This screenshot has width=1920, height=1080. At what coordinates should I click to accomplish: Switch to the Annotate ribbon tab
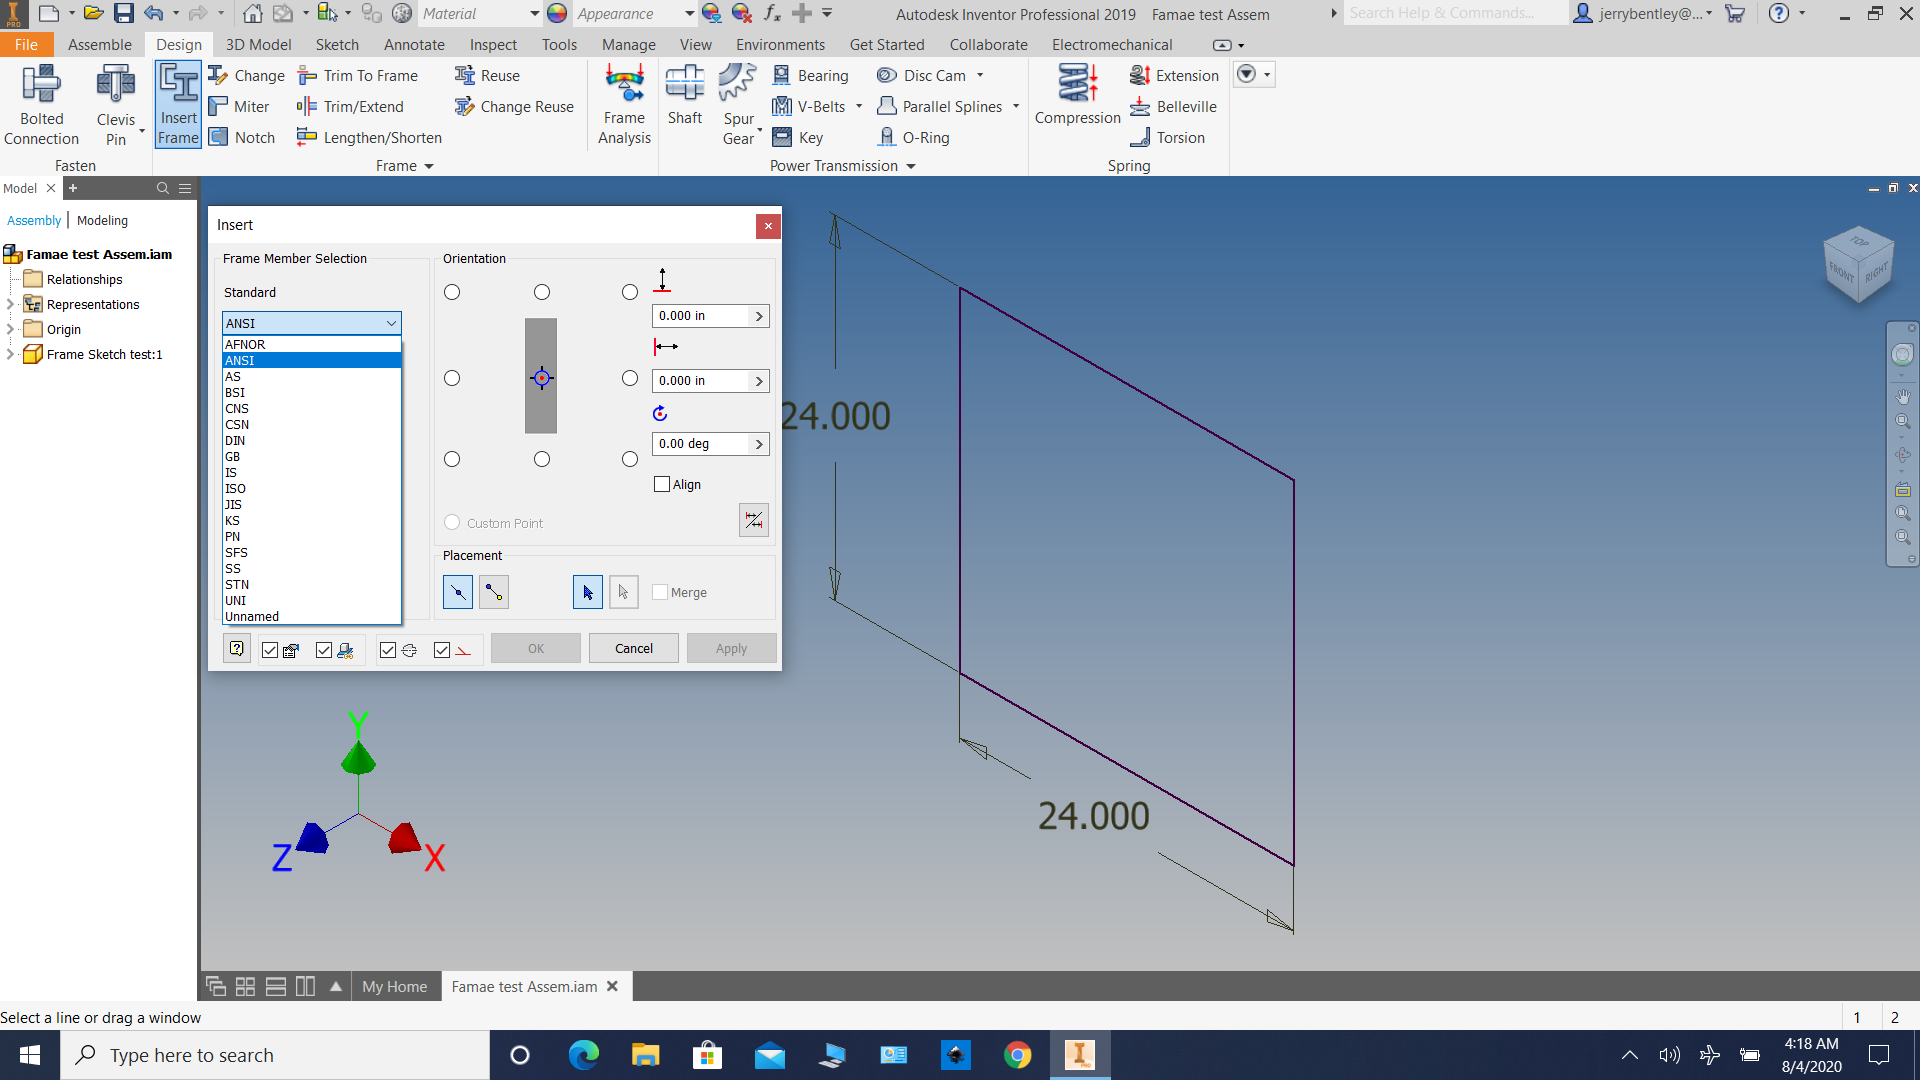click(413, 44)
